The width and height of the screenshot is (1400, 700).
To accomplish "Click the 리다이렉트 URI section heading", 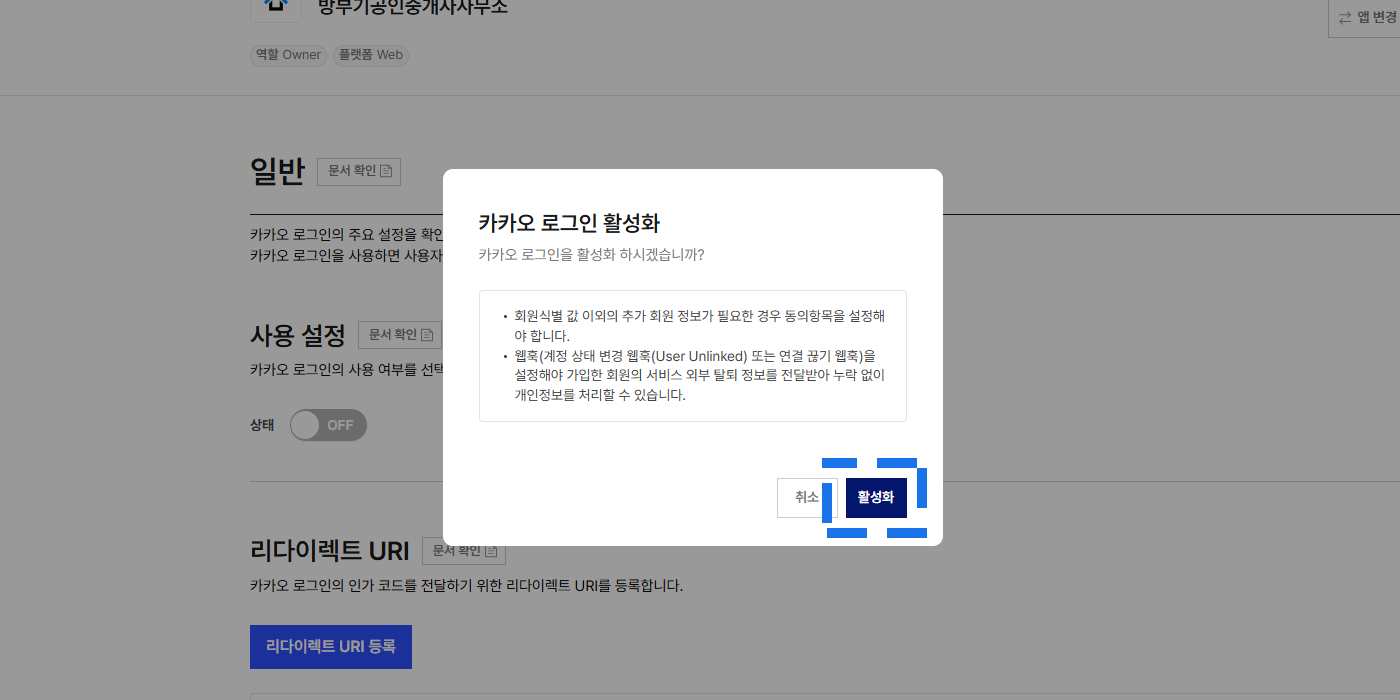I will click(330, 551).
